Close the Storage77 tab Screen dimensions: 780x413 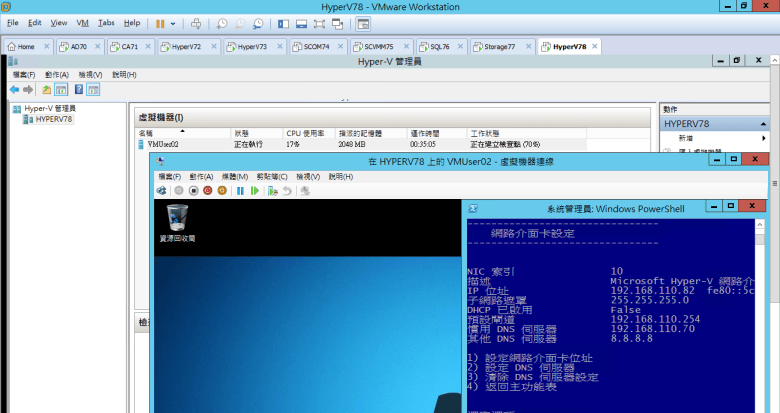point(528,46)
